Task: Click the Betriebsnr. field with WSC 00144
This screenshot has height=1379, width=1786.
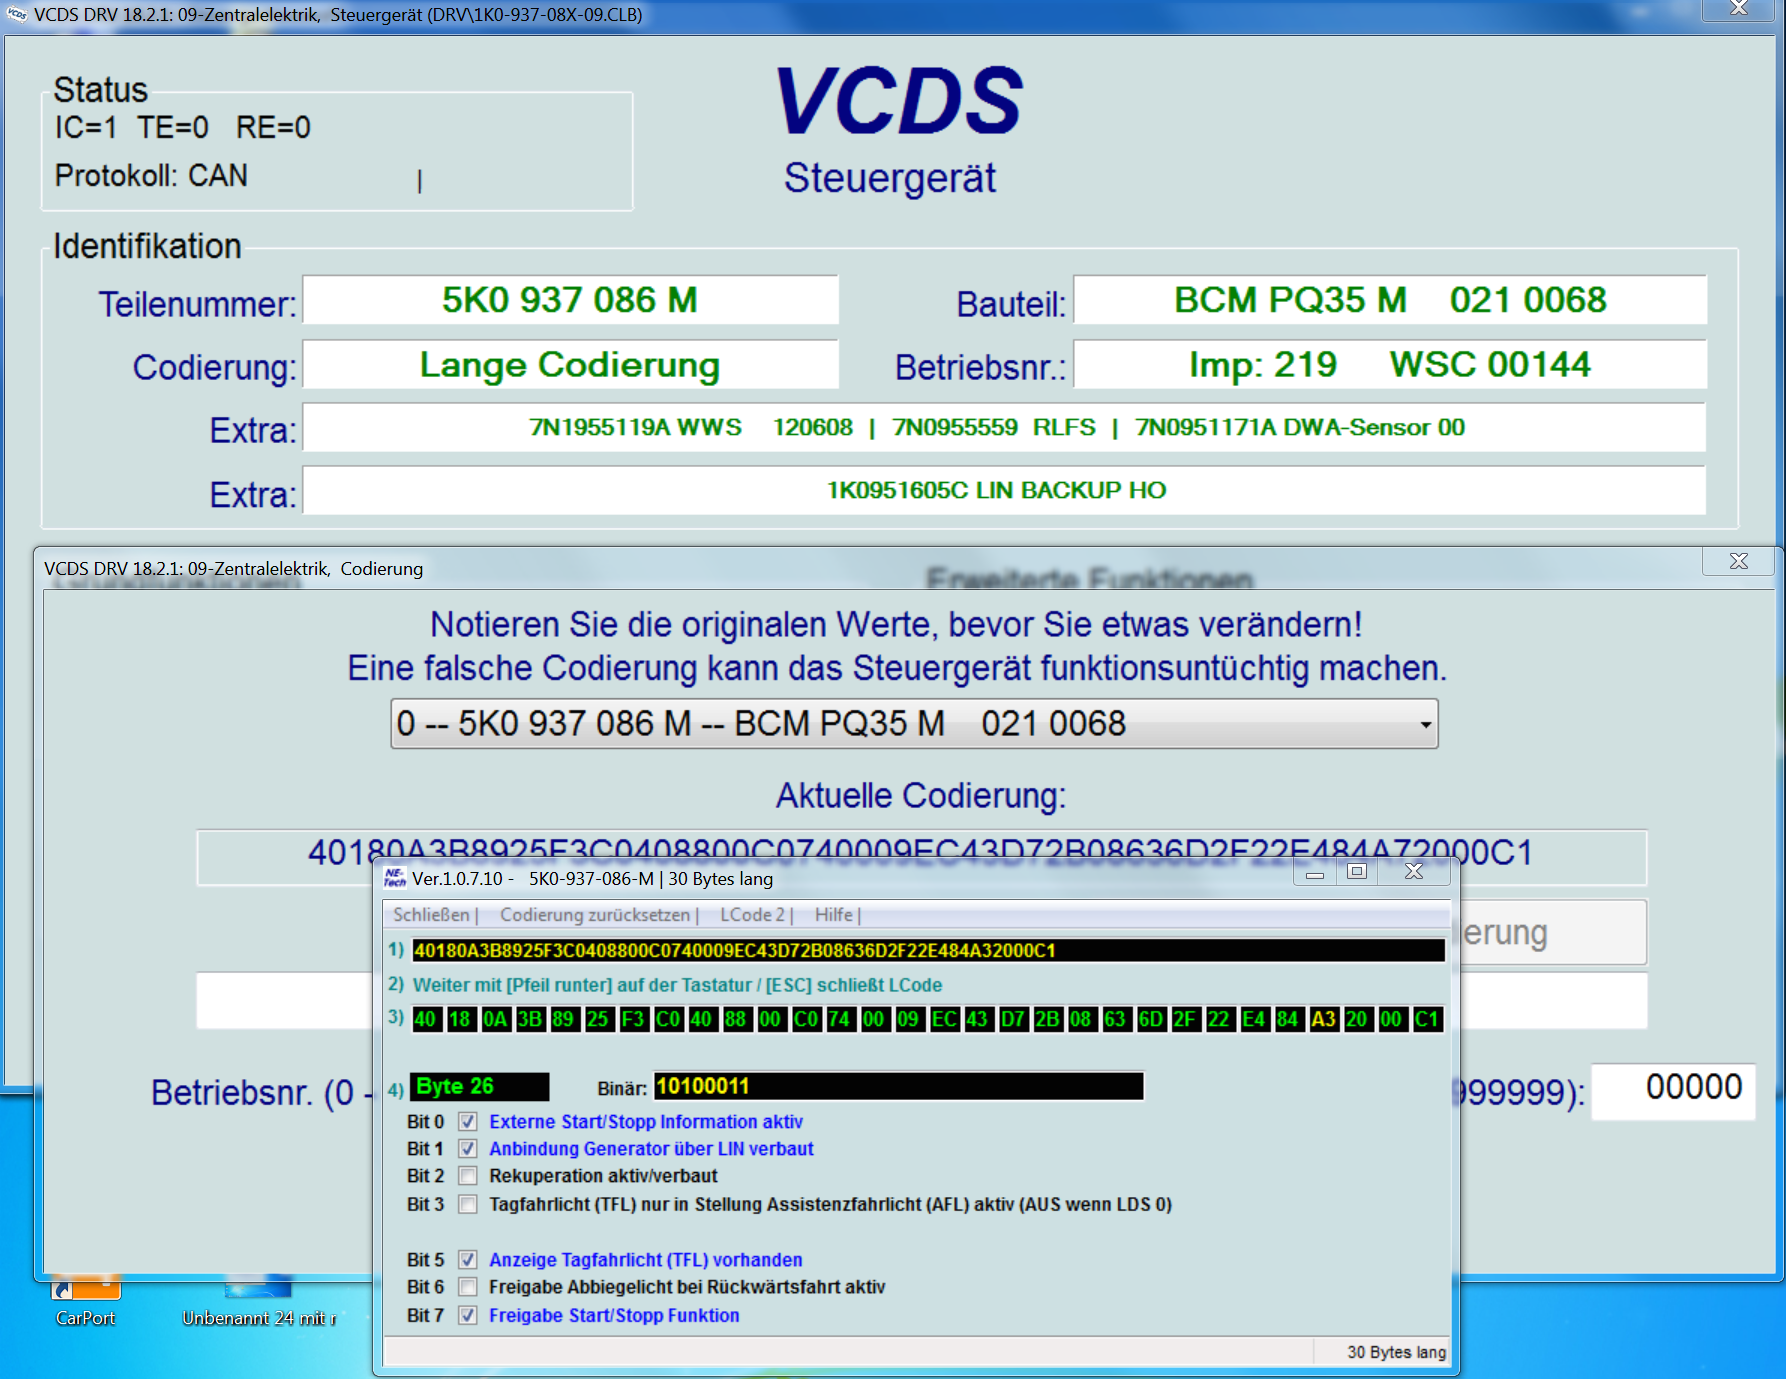Action: tap(1390, 365)
